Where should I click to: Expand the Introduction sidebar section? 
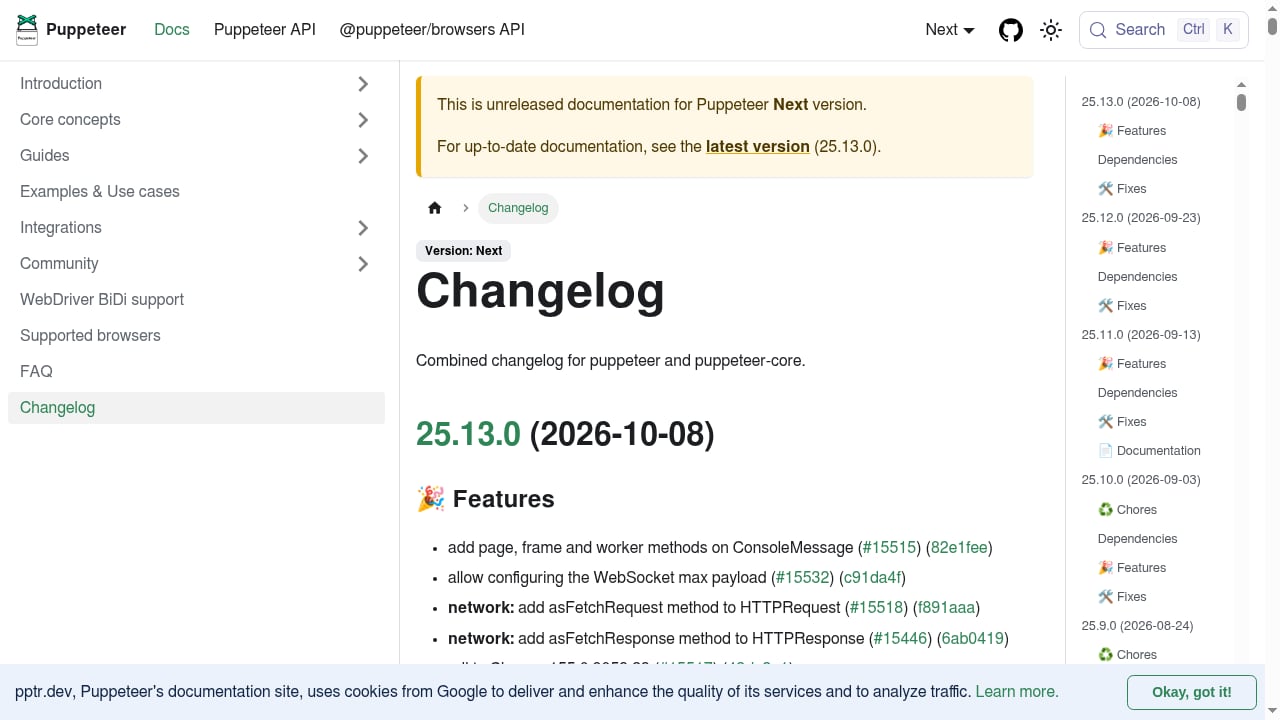coord(363,84)
